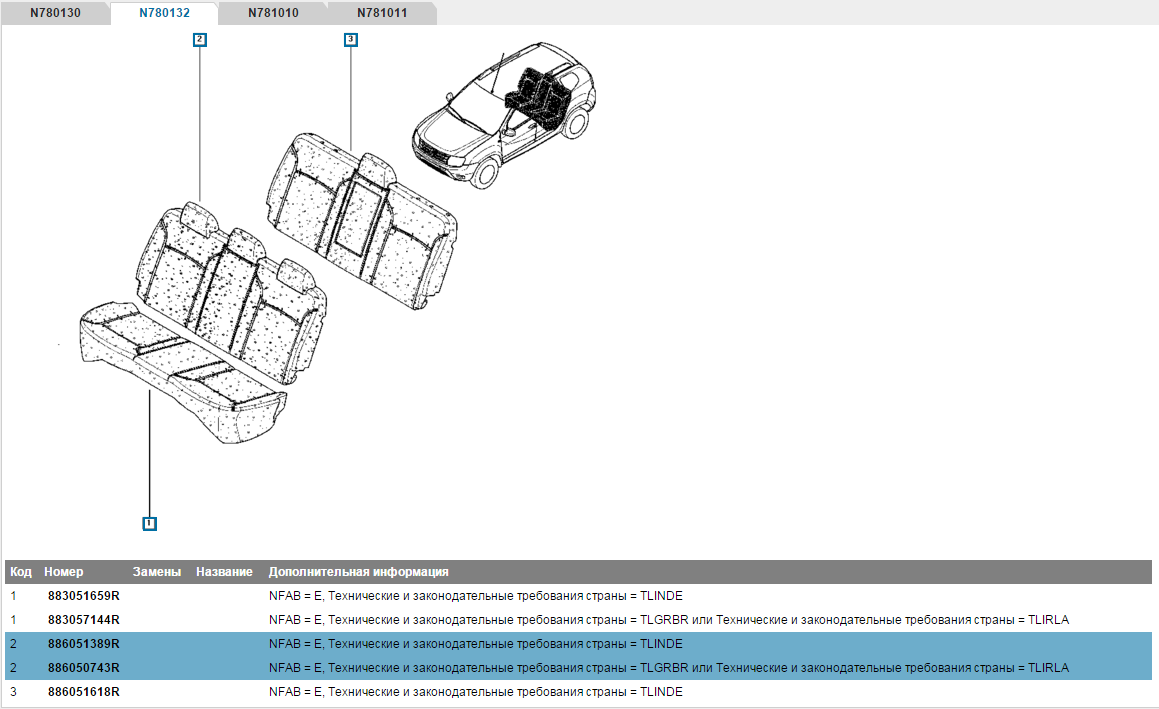Screen dimensions: 1159x709
Task: Click the Замены column header
Action: coord(157,572)
